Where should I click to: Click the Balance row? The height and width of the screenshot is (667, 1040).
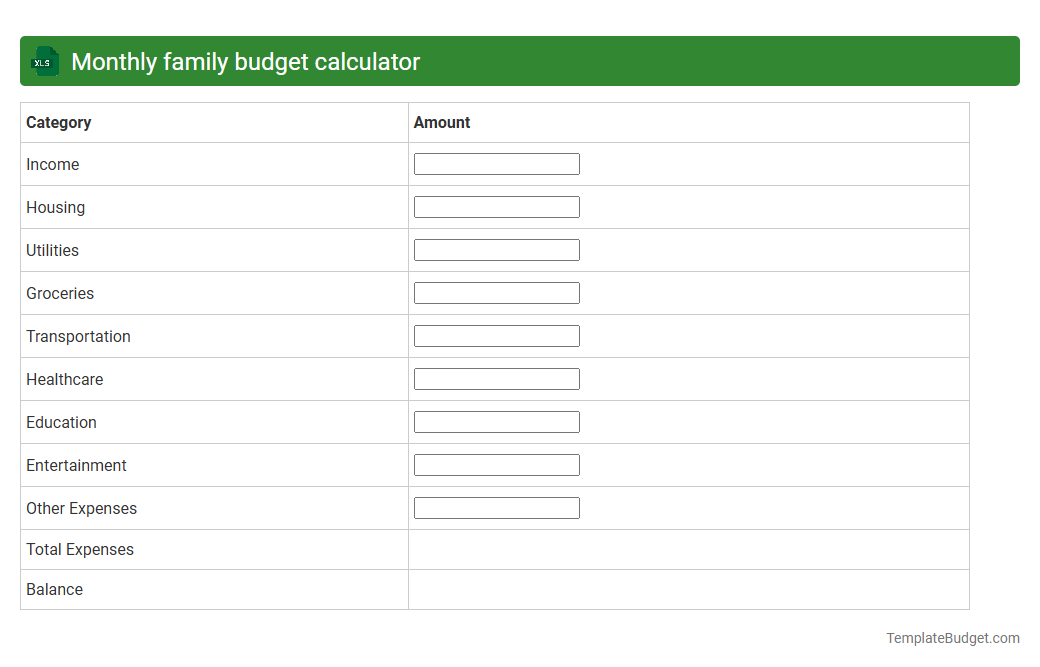54,589
